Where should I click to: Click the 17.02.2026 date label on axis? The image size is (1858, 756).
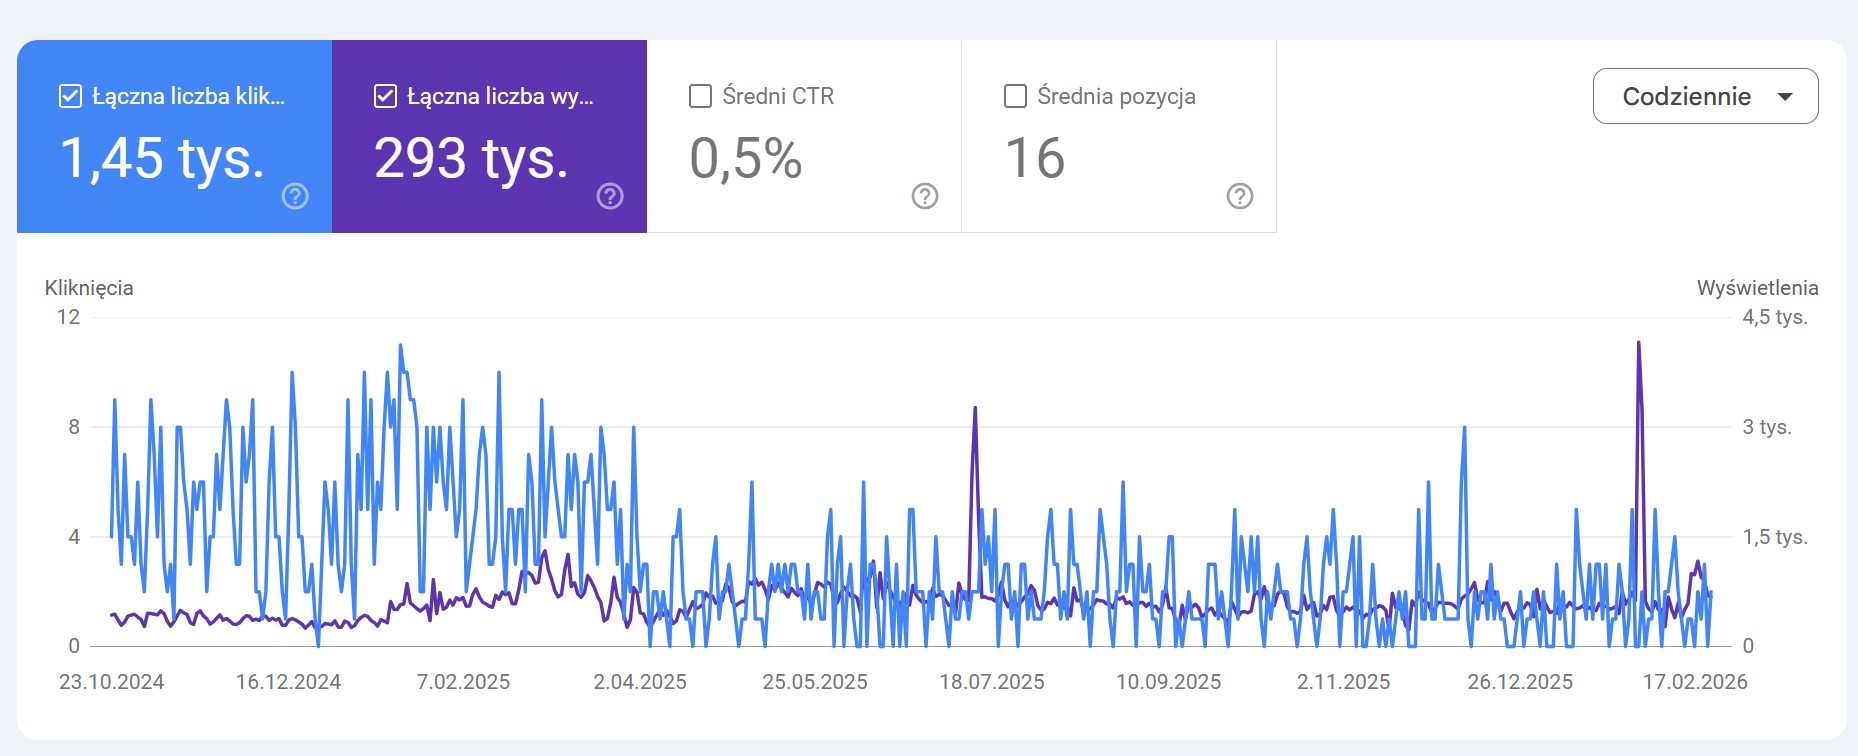1695,682
